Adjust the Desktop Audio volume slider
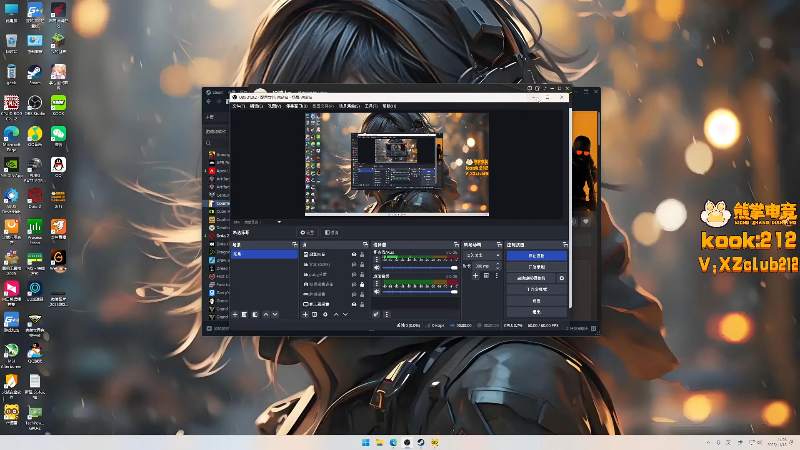800x450 pixels. tap(420, 291)
